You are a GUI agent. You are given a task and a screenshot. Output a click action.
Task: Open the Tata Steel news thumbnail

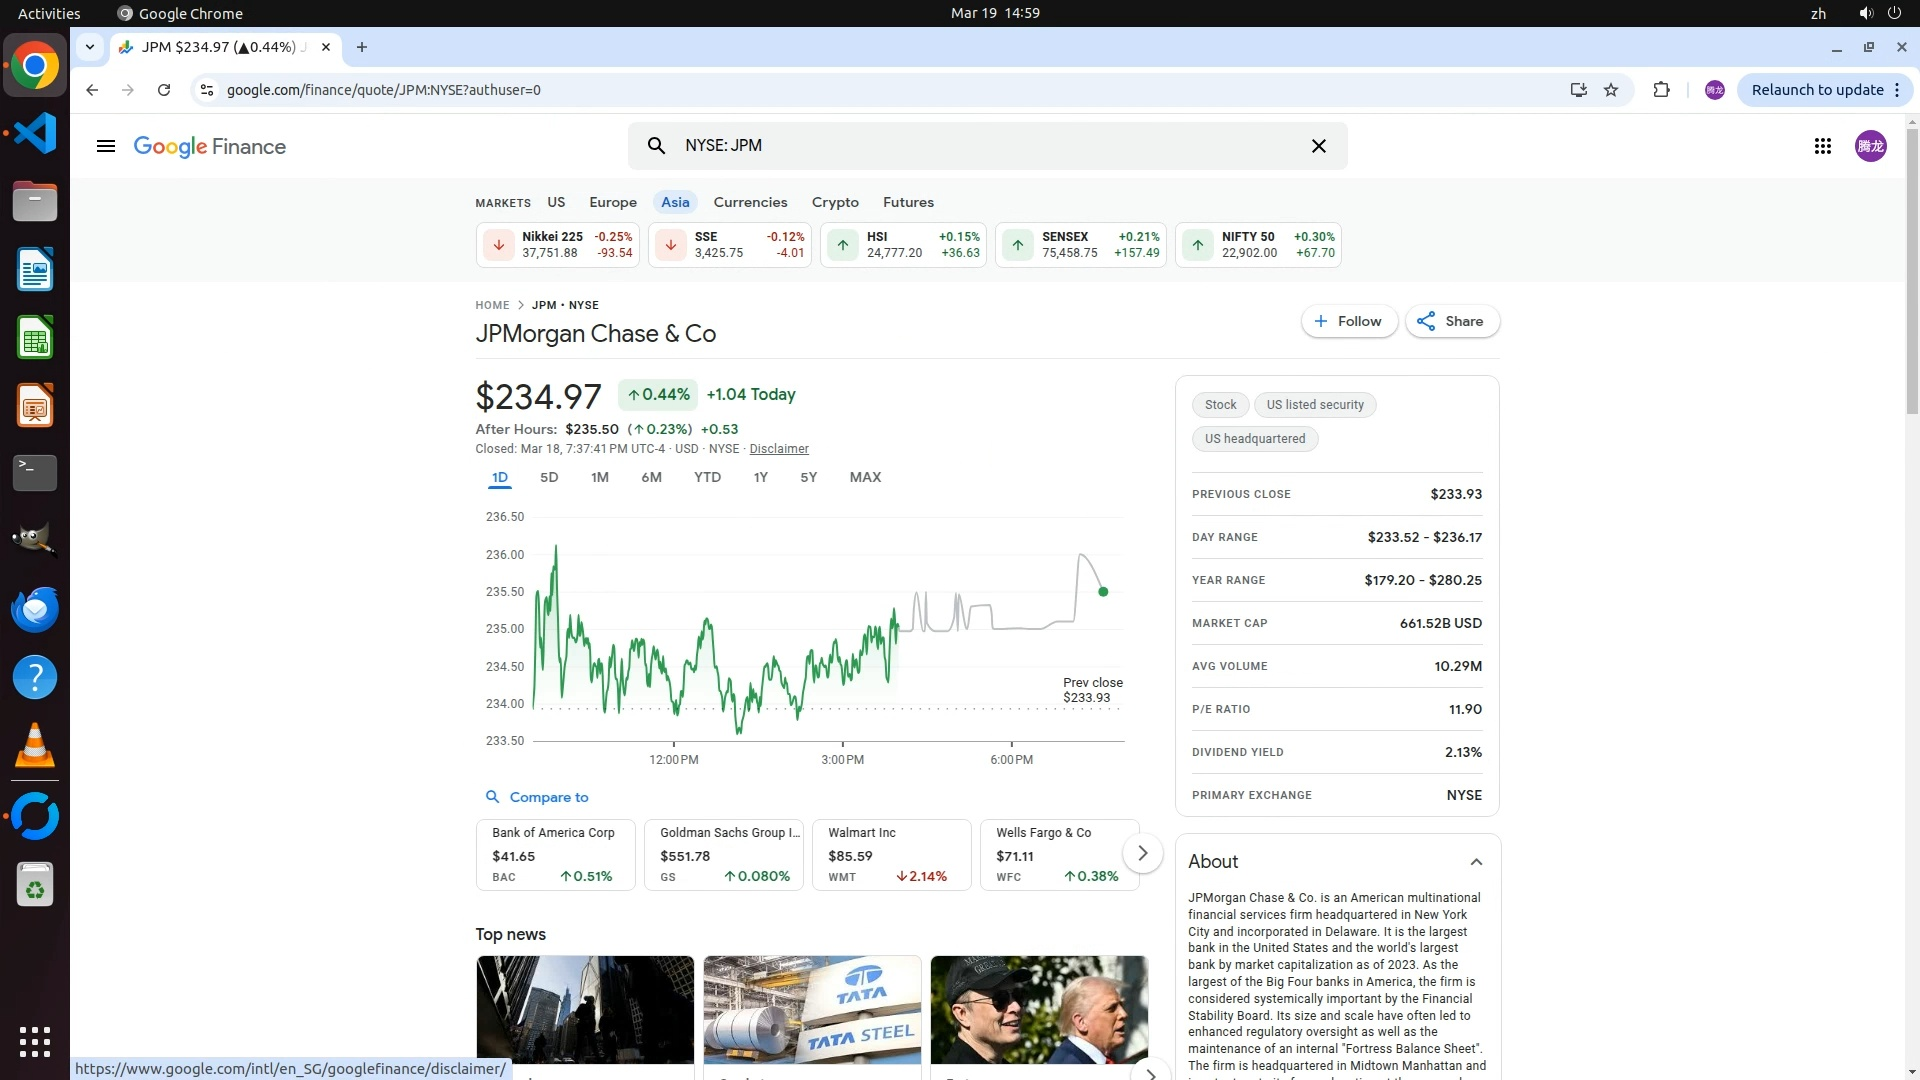(811, 1010)
